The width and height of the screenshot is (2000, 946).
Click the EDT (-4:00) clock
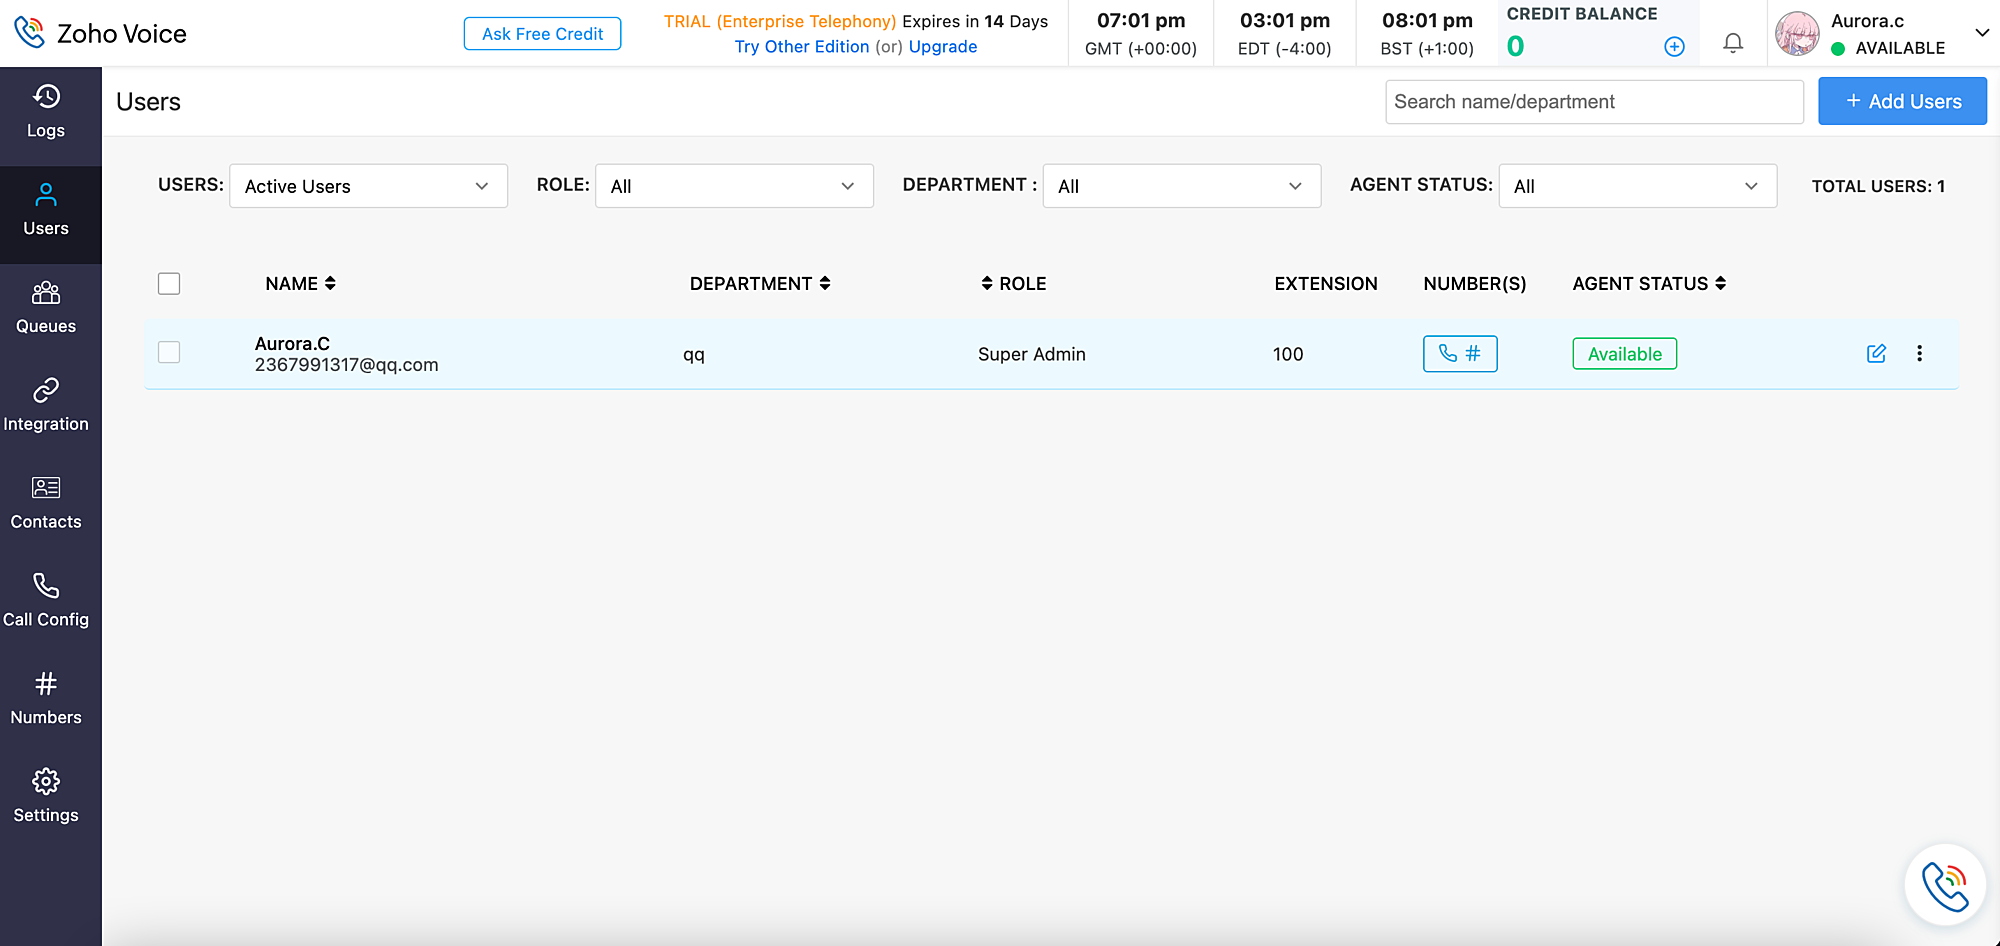pyautogui.click(x=1285, y=34)
